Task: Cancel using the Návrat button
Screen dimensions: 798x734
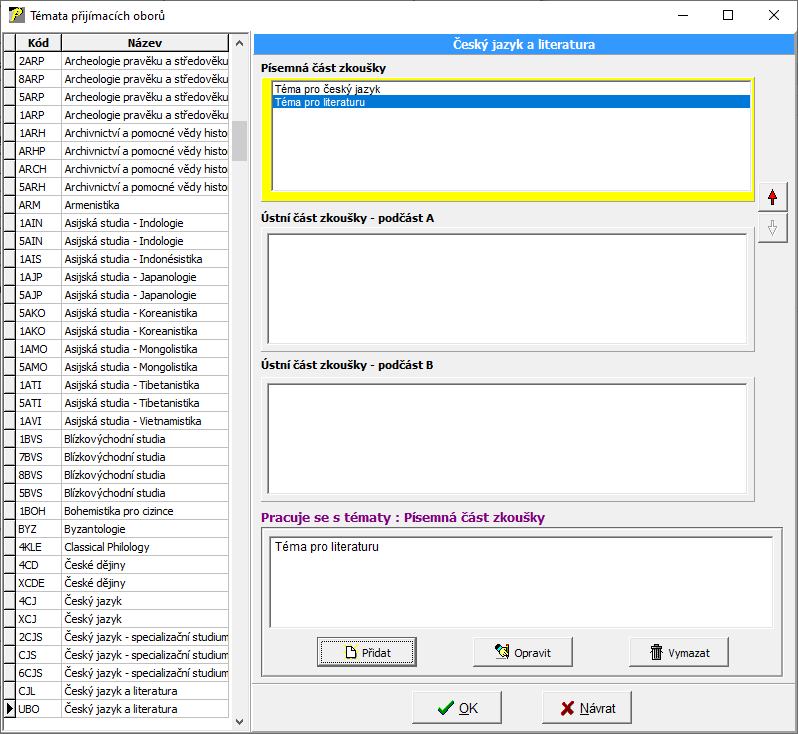Action: pos(587,708)
